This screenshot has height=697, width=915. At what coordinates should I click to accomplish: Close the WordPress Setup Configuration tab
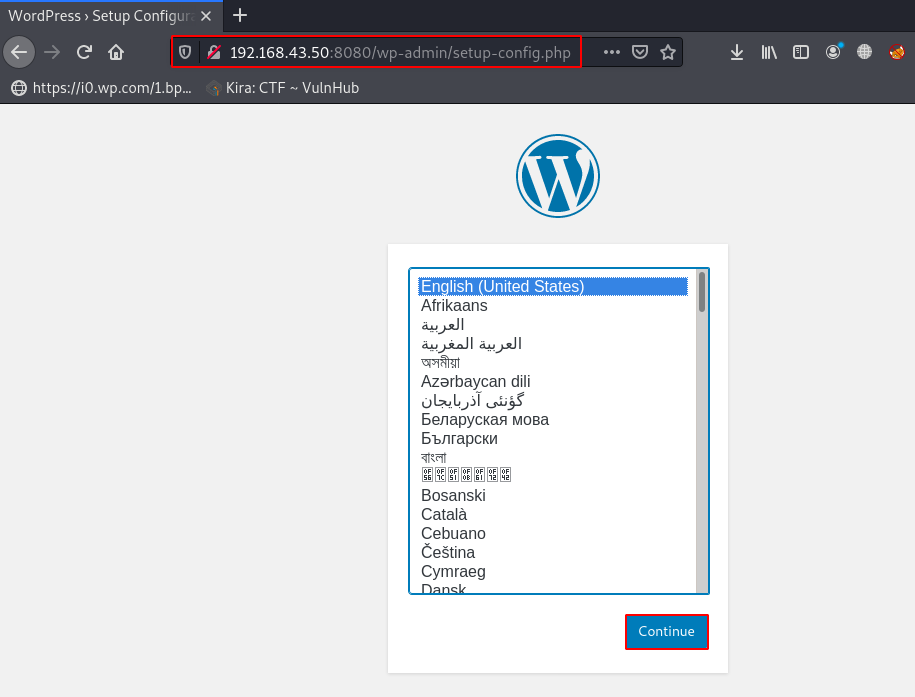tap(206, 16)
